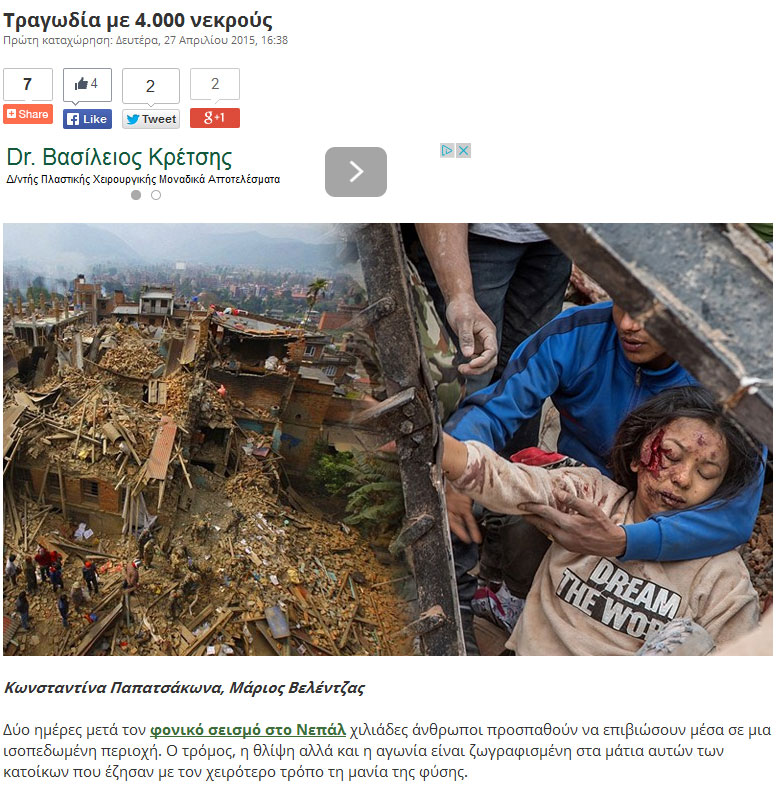The width and height of the screenshot is (784, 797).
Task: Open the Dr. Βασίλειος Κρέτσης ad link
Action: 119,158
